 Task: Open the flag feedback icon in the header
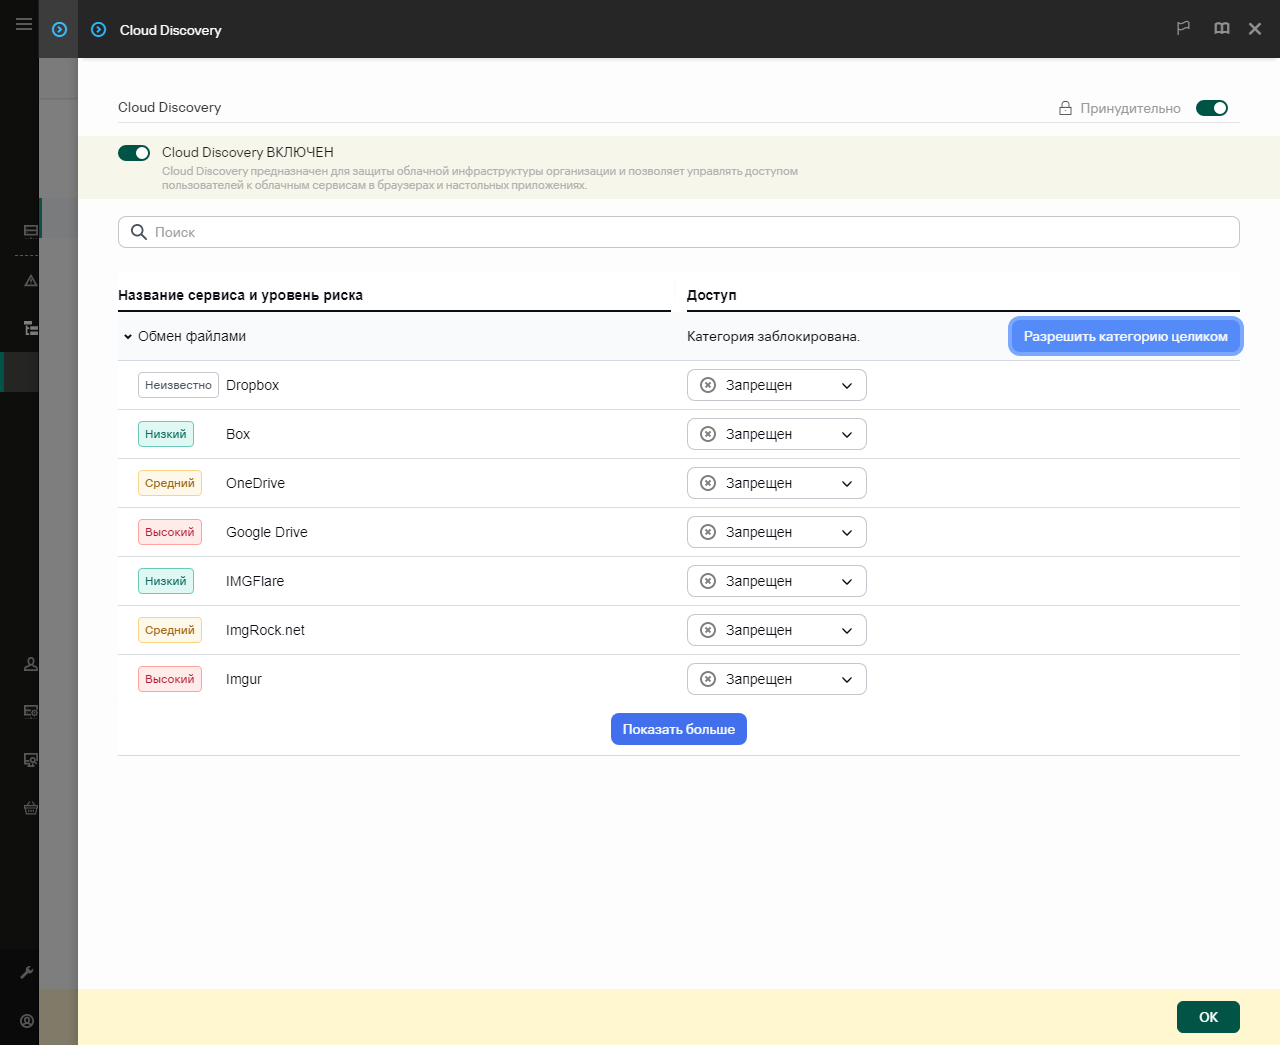(1183, 28)
